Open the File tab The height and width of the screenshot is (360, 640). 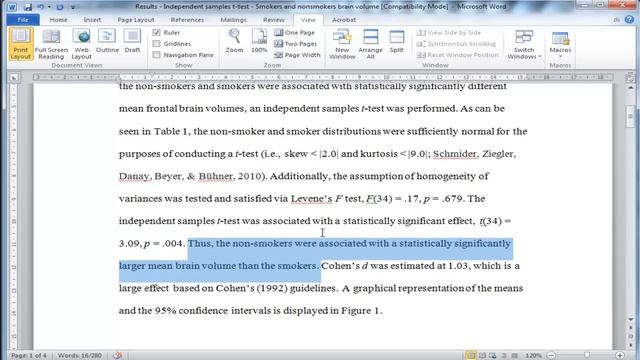23,20
